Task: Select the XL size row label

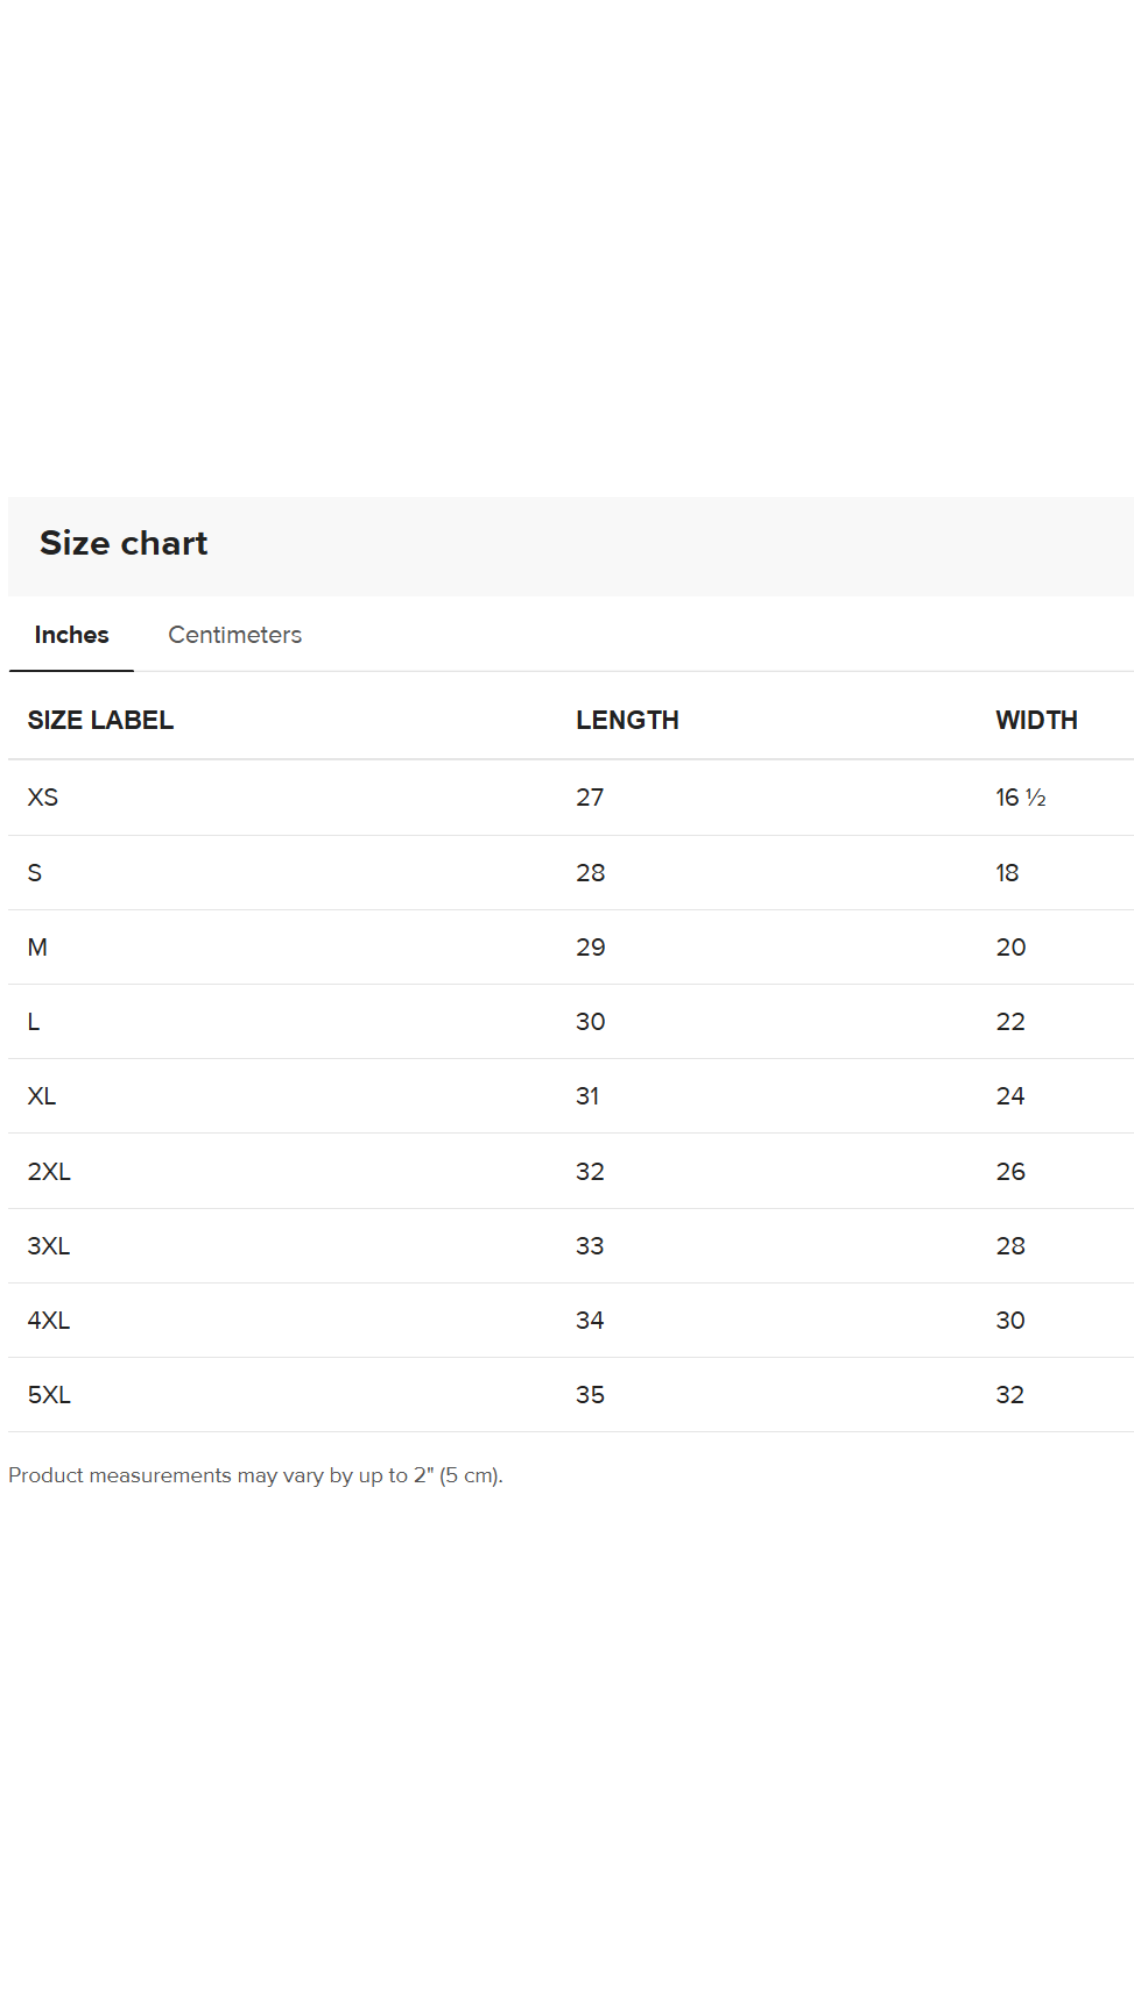Action: tap(42, 1096)
